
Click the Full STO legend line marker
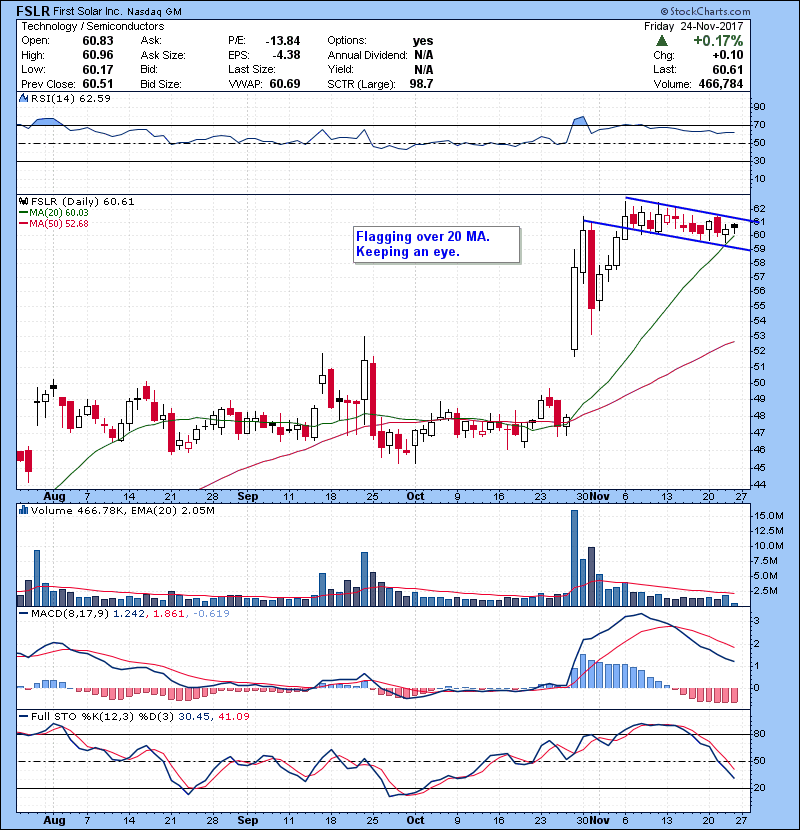(23, 717)
